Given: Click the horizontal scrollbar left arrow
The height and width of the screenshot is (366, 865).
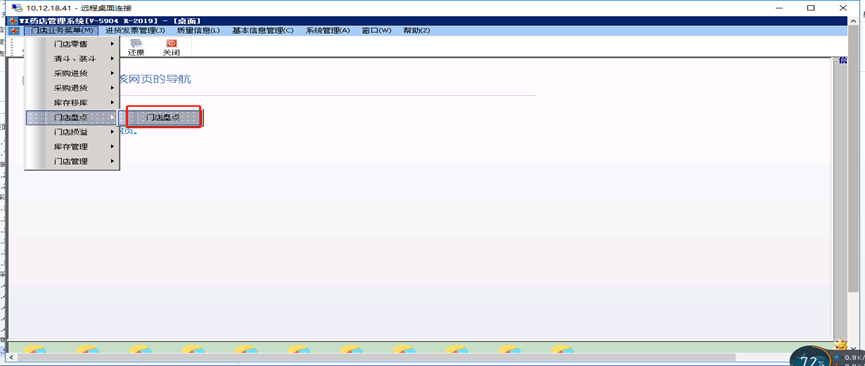Looking at the screenshot, I should (12, 358).
